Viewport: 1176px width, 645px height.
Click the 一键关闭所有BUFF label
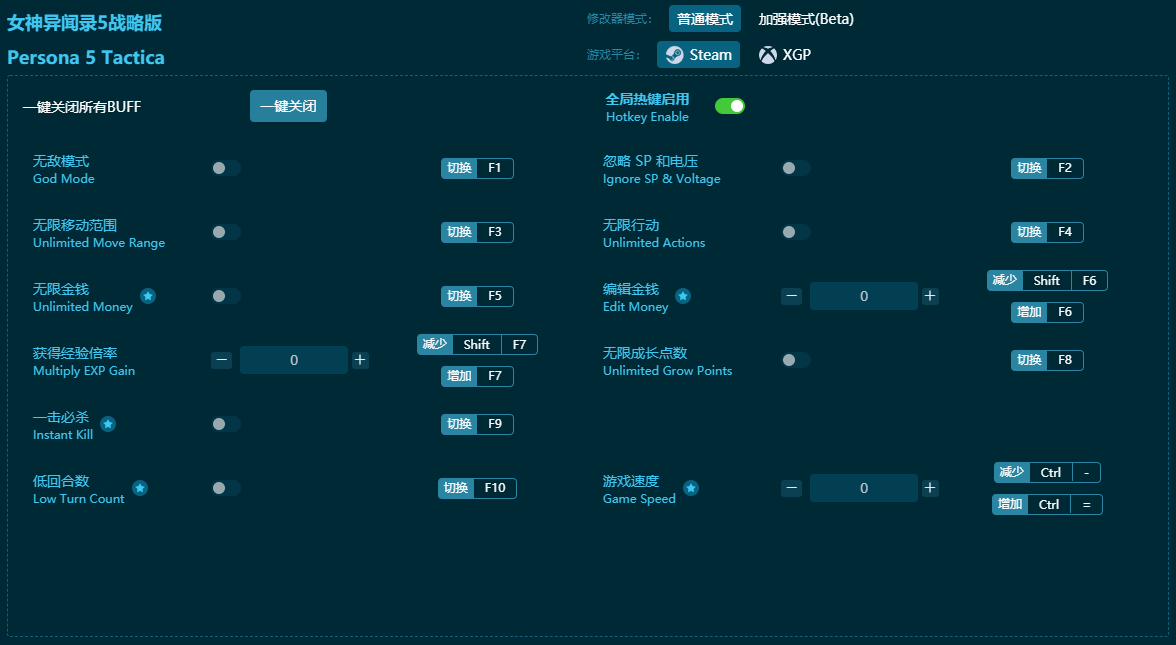point(82,107)
